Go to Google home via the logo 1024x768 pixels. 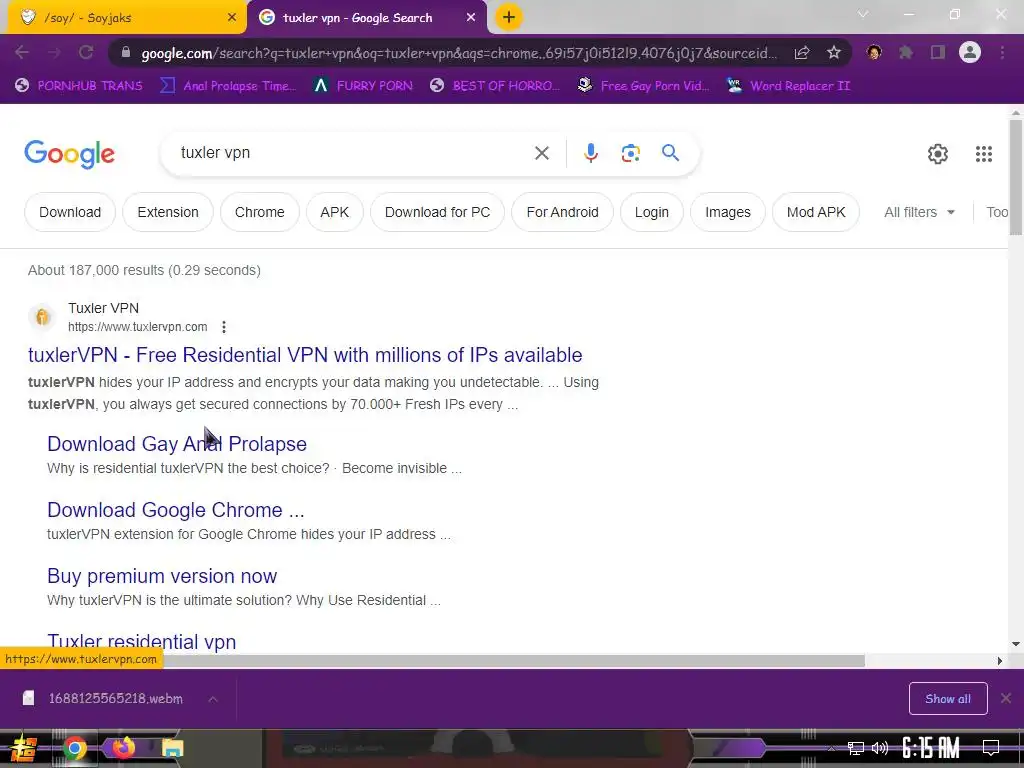click(69, 155)
